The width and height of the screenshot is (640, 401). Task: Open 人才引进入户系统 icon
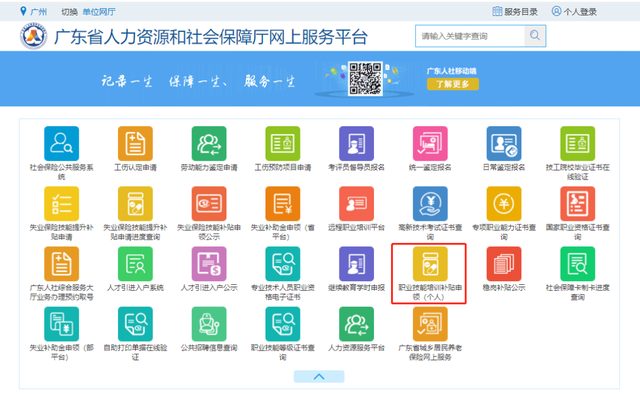pyautogui.click(x=135, y=263)
